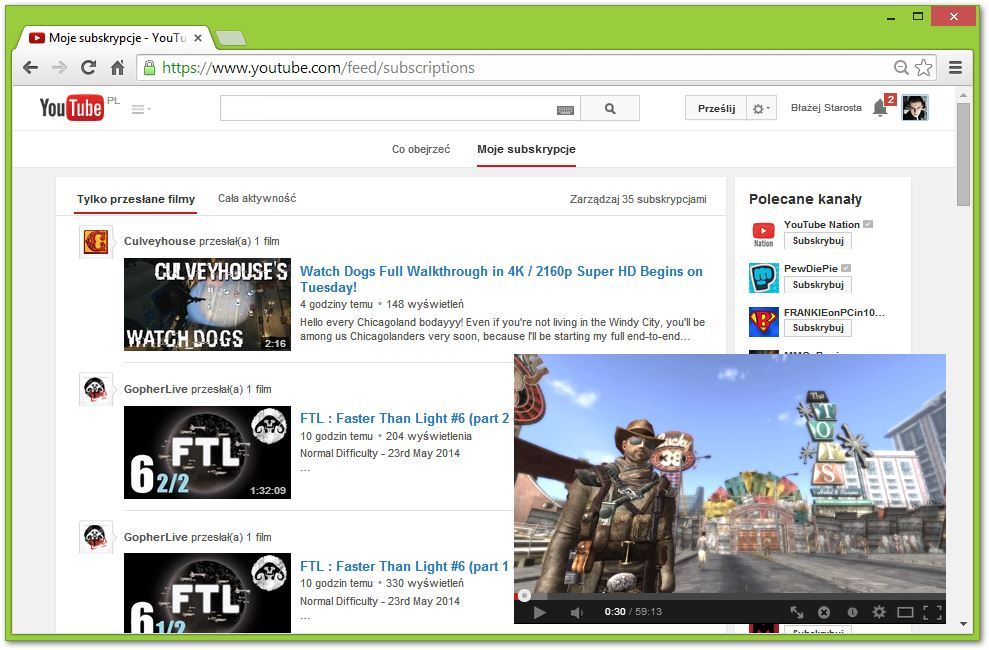Image resolution: width=989 pixels, height=650 pixels.
Task: Click the browser forward arrow
Action: tap(59, 67)
